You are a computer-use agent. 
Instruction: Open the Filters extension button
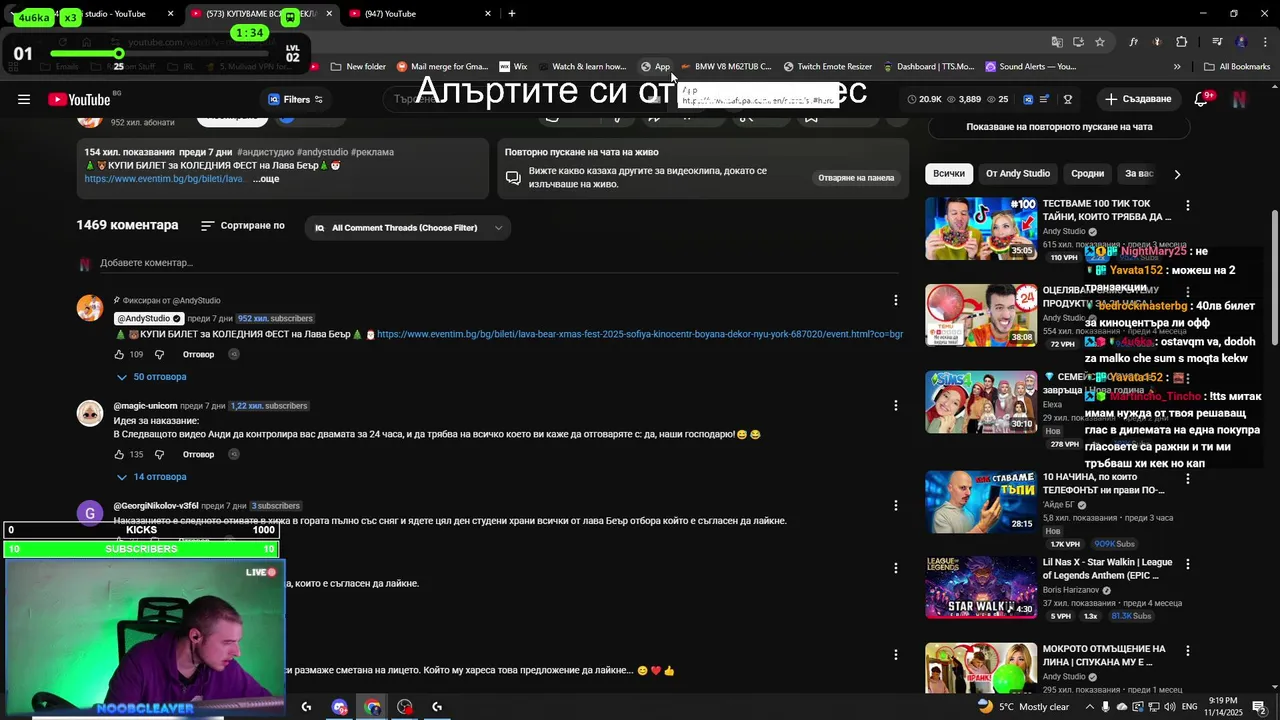tap(296, 99)
